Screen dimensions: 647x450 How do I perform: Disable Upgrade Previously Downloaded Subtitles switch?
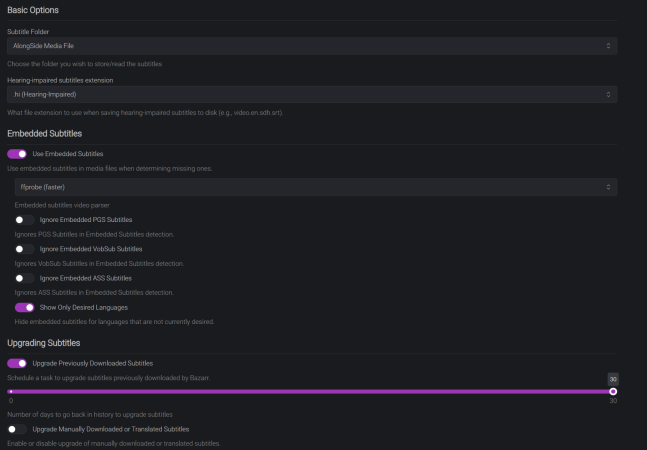17,363
